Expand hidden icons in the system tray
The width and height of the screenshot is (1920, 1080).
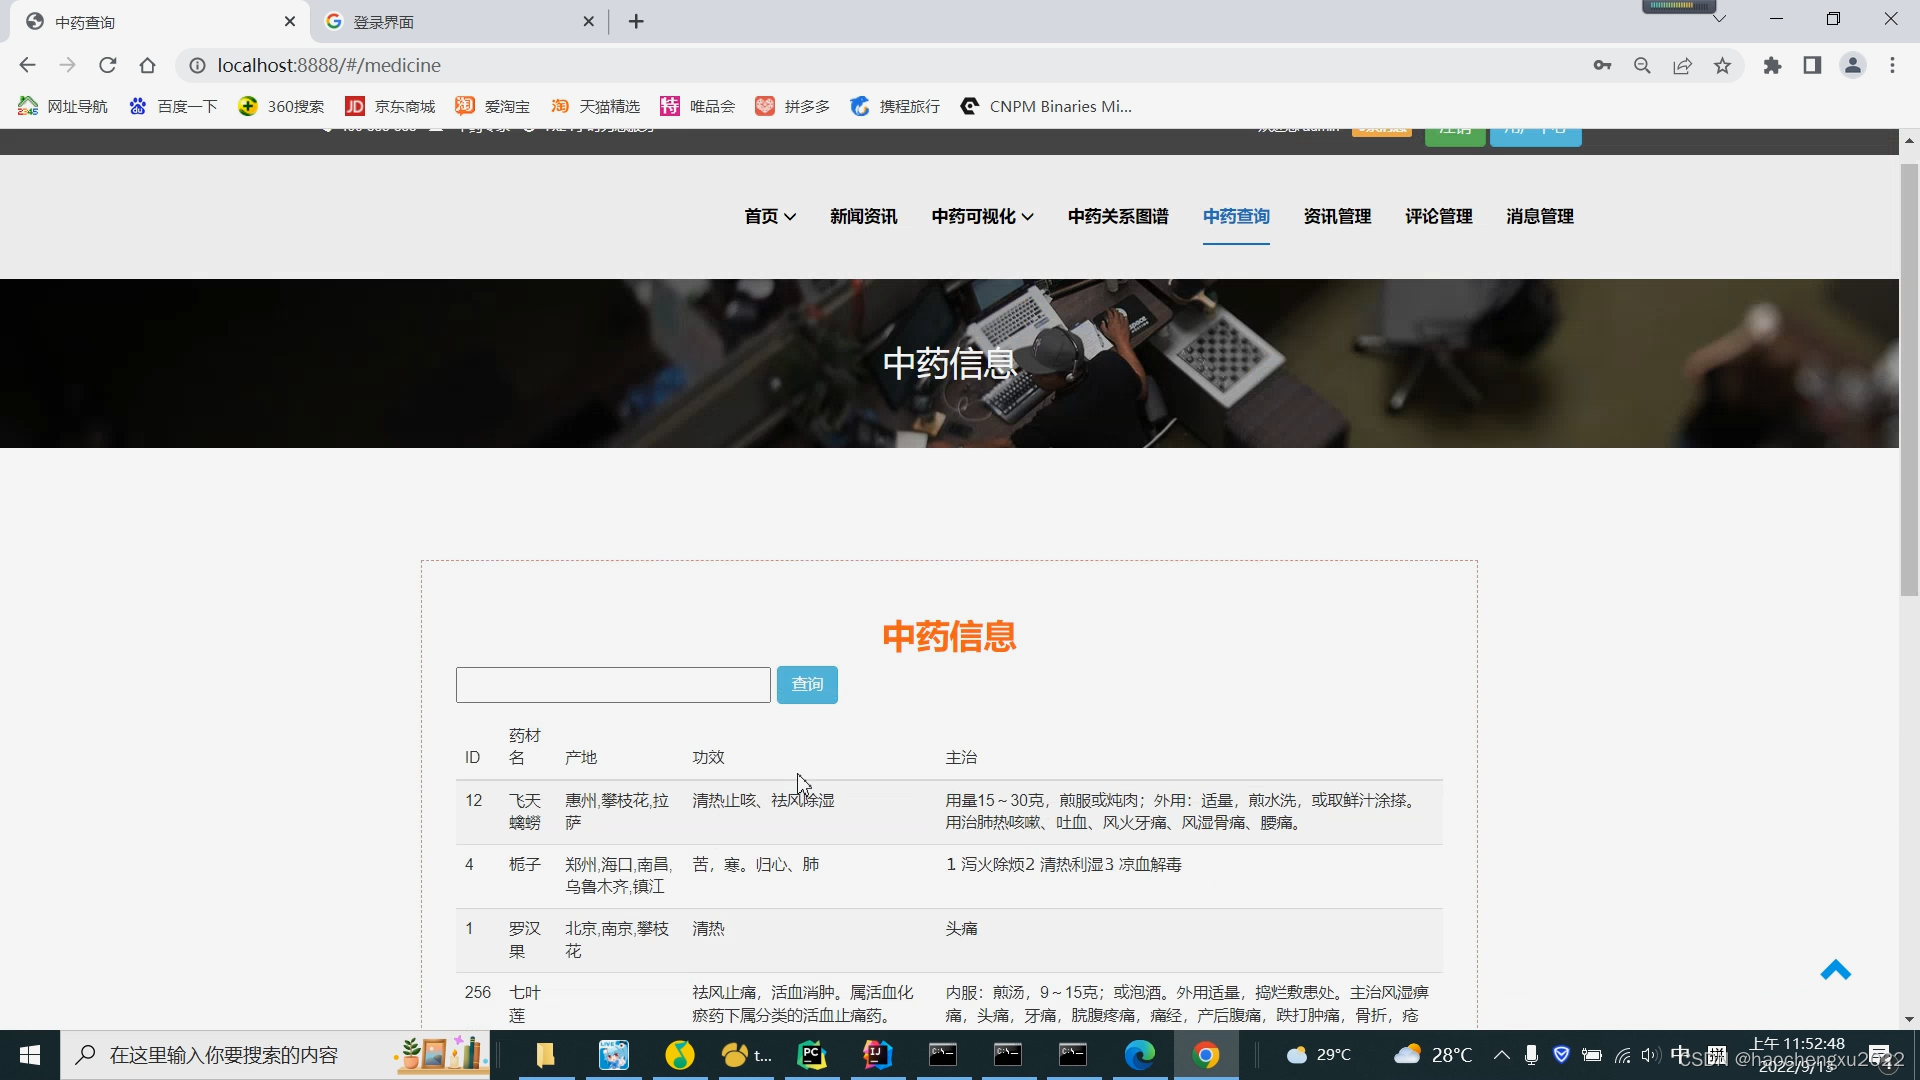1500,1054
